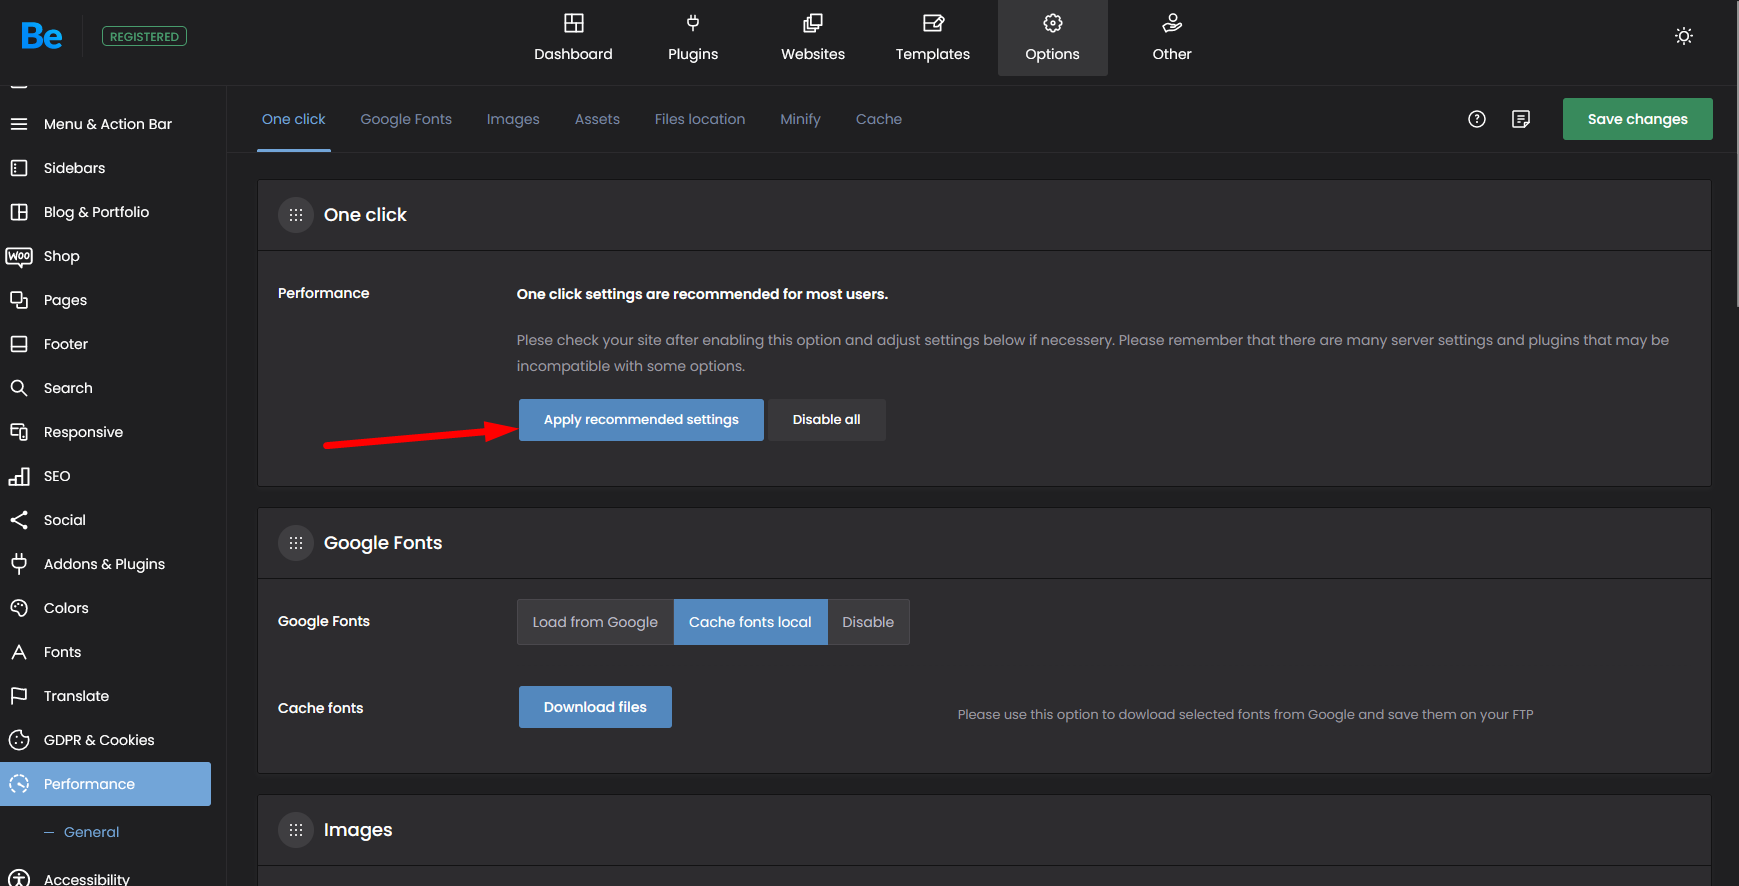This screenshot has height=886, width=1739.
Task: Open Sidebars settings
Action: click(106, 168)
